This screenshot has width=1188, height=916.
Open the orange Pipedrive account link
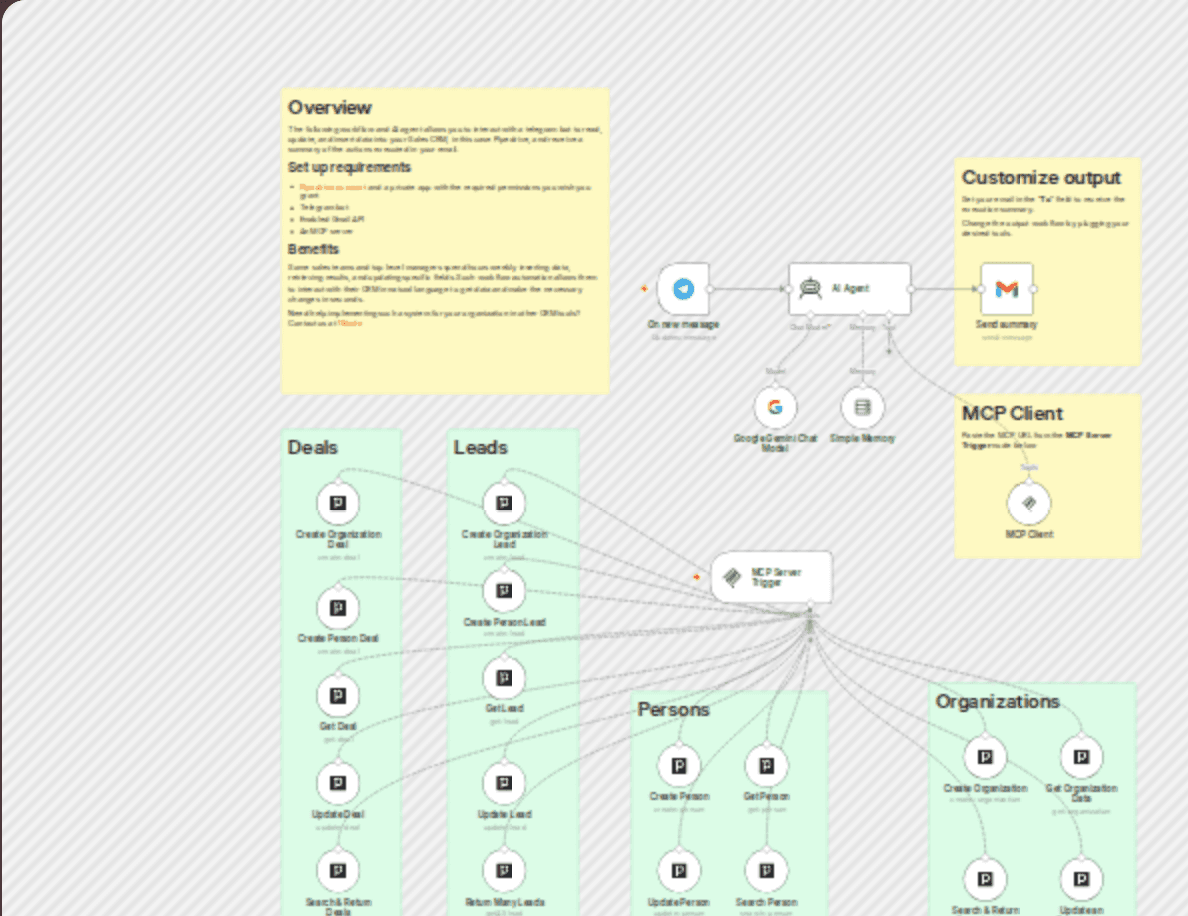point(332,187)
